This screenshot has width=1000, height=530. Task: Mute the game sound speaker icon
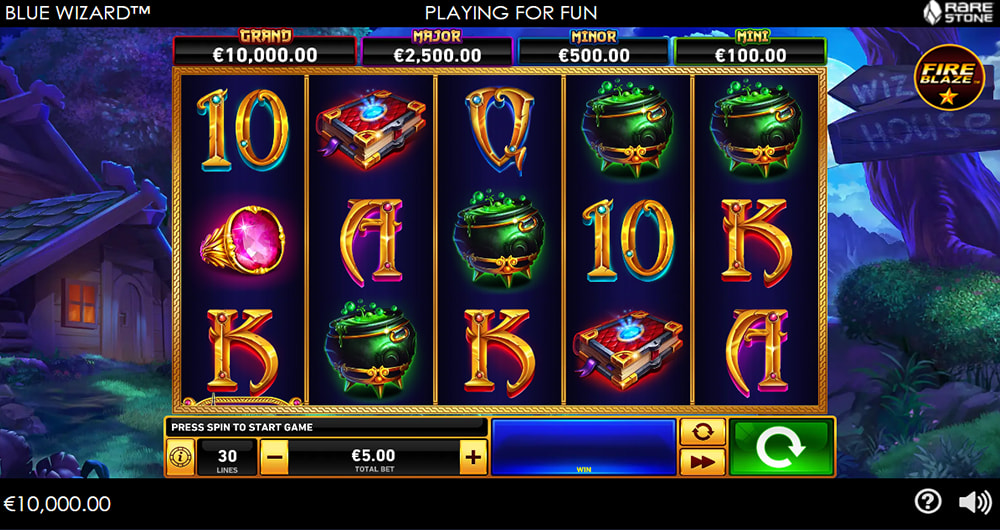(975, 503)
